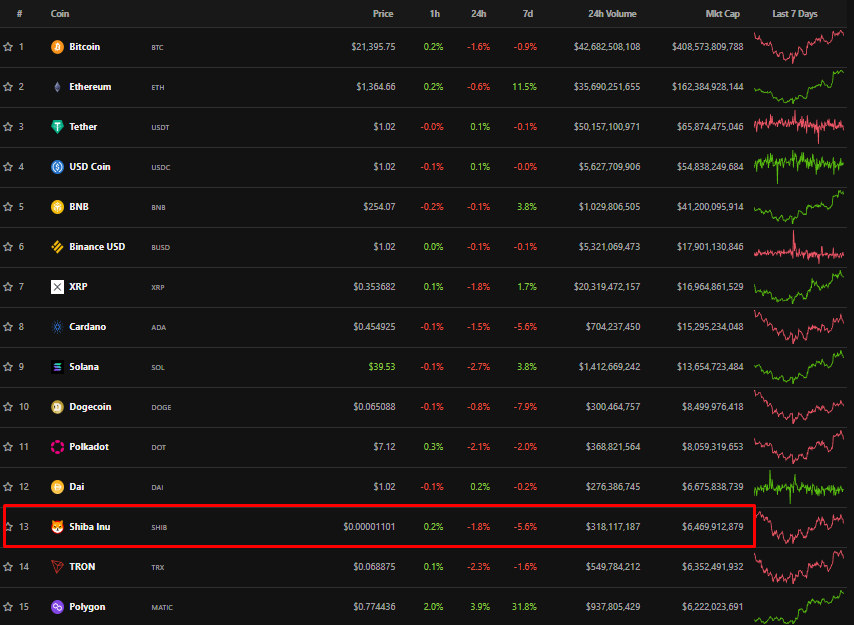Viewport: 854px width, 625px height.
Task: Click the Last 7 Days header
Action: [x=795, y=14]
